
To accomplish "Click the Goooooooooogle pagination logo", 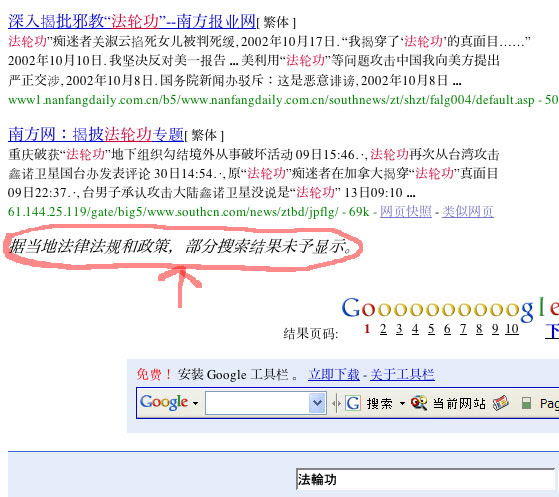I will tap(450, 309).
